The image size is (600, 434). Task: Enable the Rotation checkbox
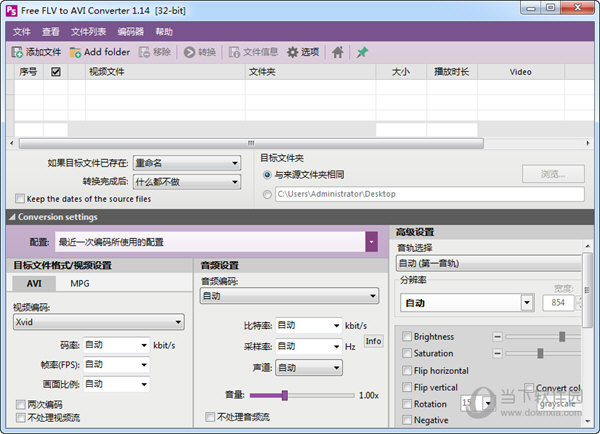407,404
